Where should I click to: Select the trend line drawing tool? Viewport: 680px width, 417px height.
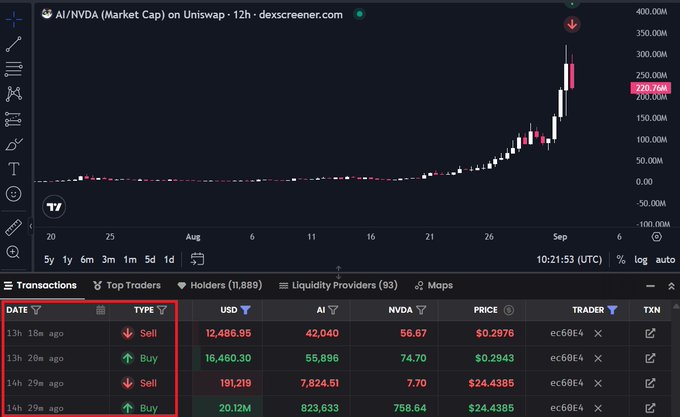pyautogui.click(x=14, y=44)
